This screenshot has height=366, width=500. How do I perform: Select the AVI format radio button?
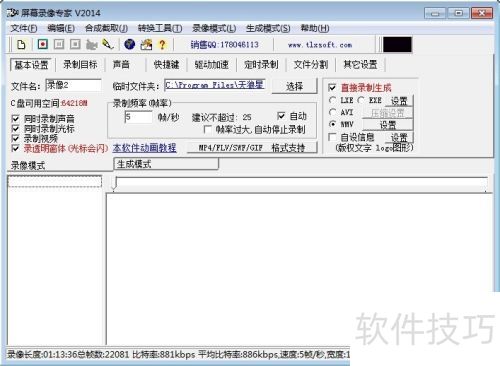(332, 112)
